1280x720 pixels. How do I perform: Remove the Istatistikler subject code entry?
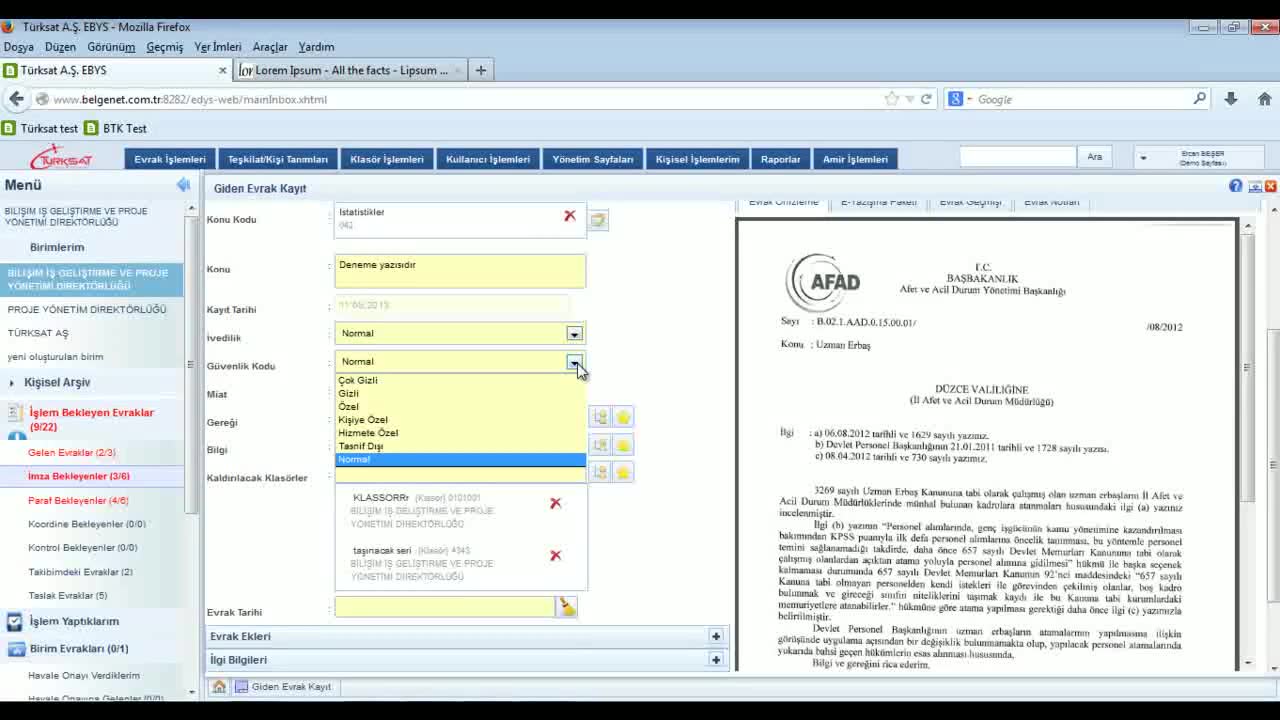click(x=570, y=216)
